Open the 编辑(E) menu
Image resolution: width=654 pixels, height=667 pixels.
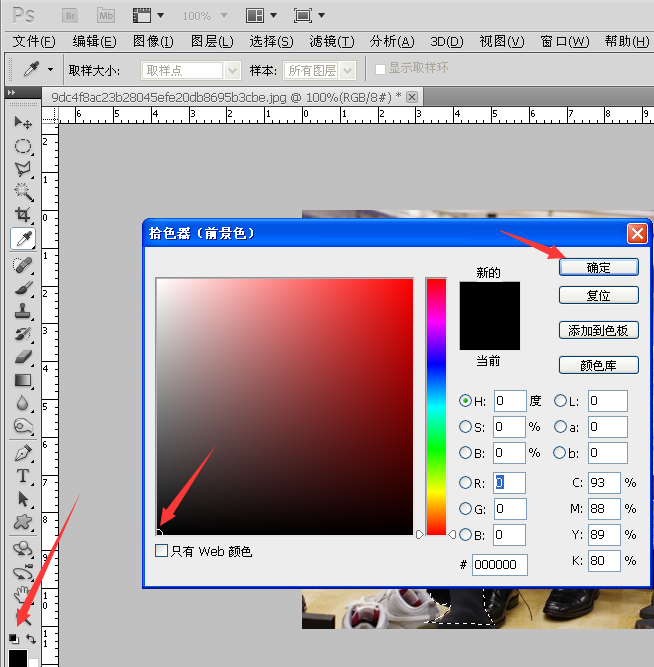(94, 42)
